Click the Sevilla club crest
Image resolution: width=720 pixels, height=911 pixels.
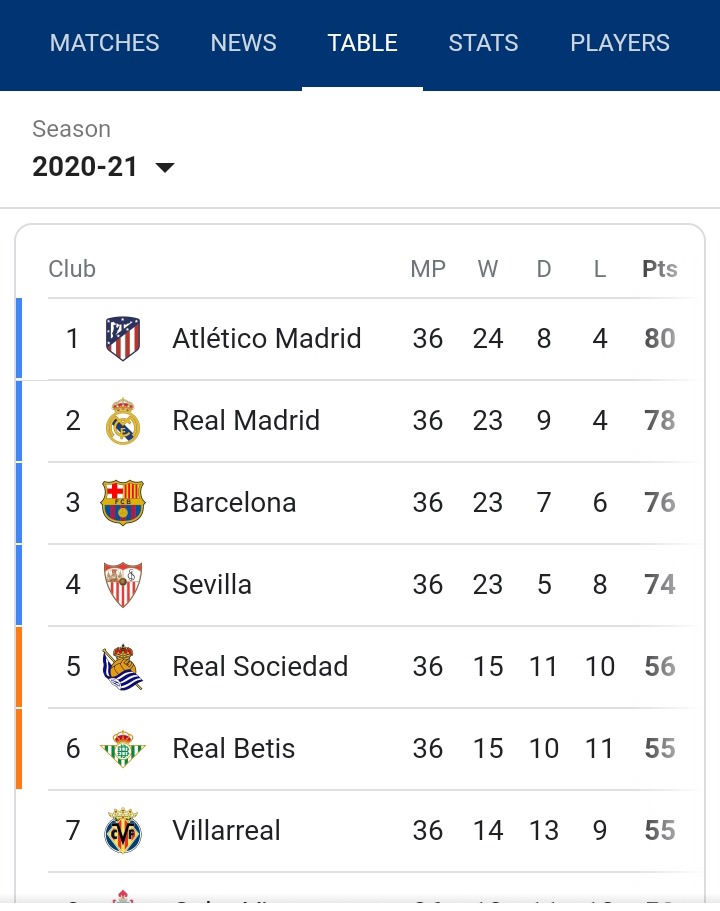pyautogui.click(x=123, y=584)
